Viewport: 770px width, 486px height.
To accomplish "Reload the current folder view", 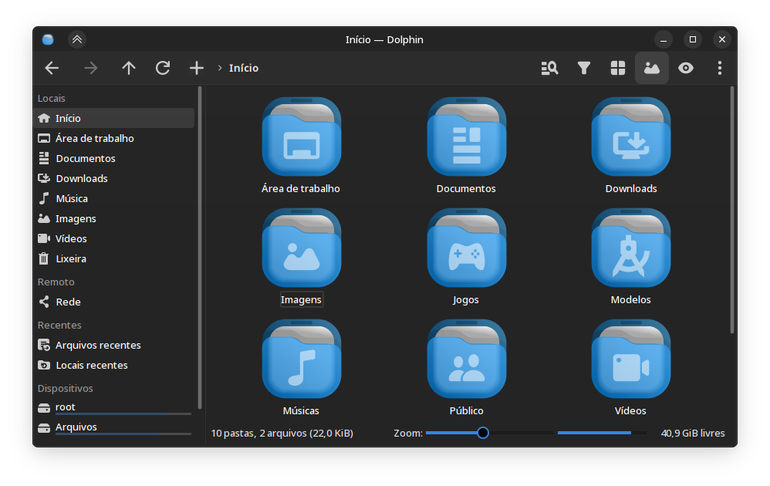I will 163,68.
